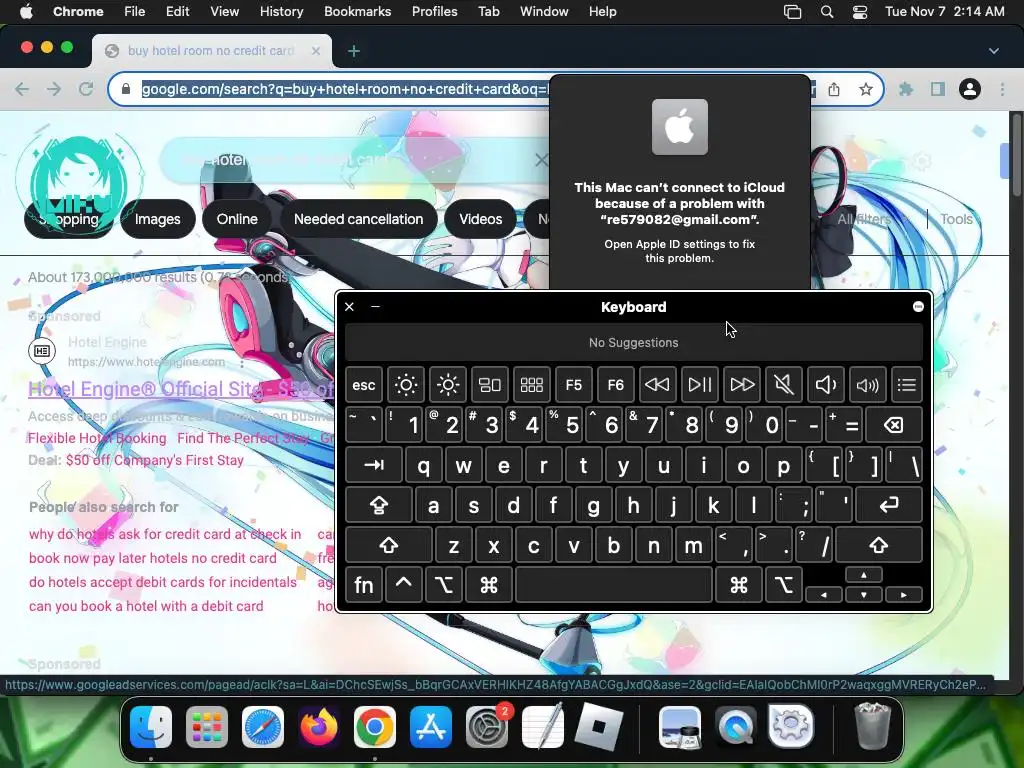Mute sound using keyboard mute key
The image size is (1024, 768).
click(783, 385)
